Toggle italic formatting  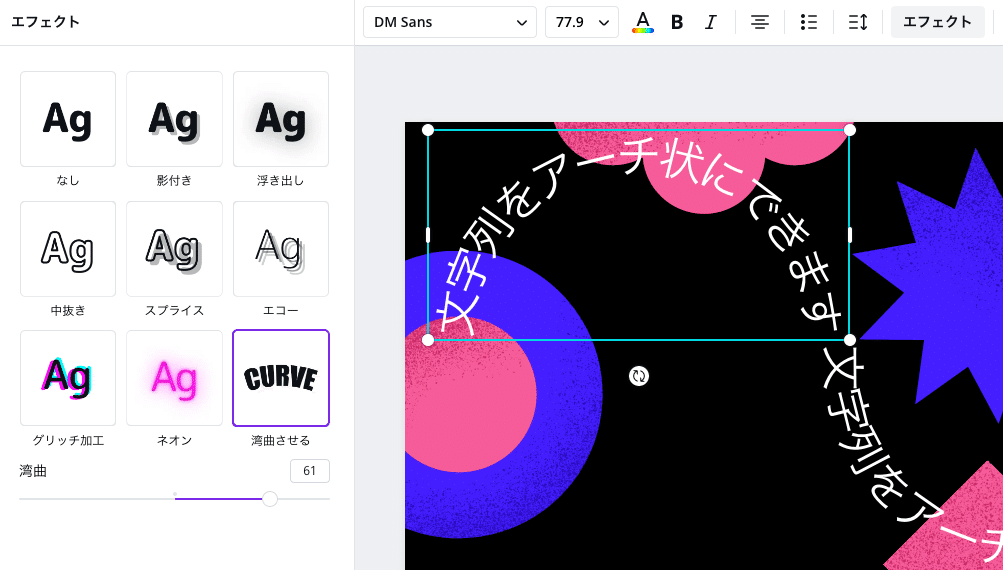[711, 22]
